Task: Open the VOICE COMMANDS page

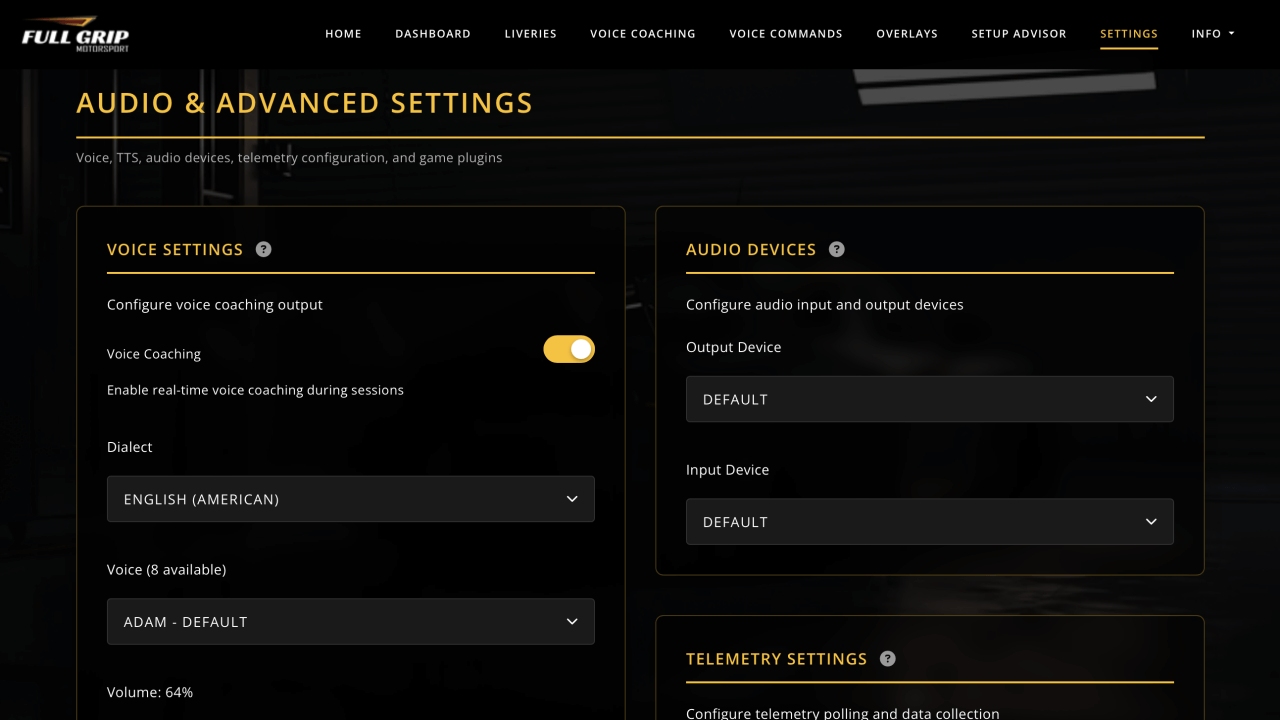Action: point(786,33)
